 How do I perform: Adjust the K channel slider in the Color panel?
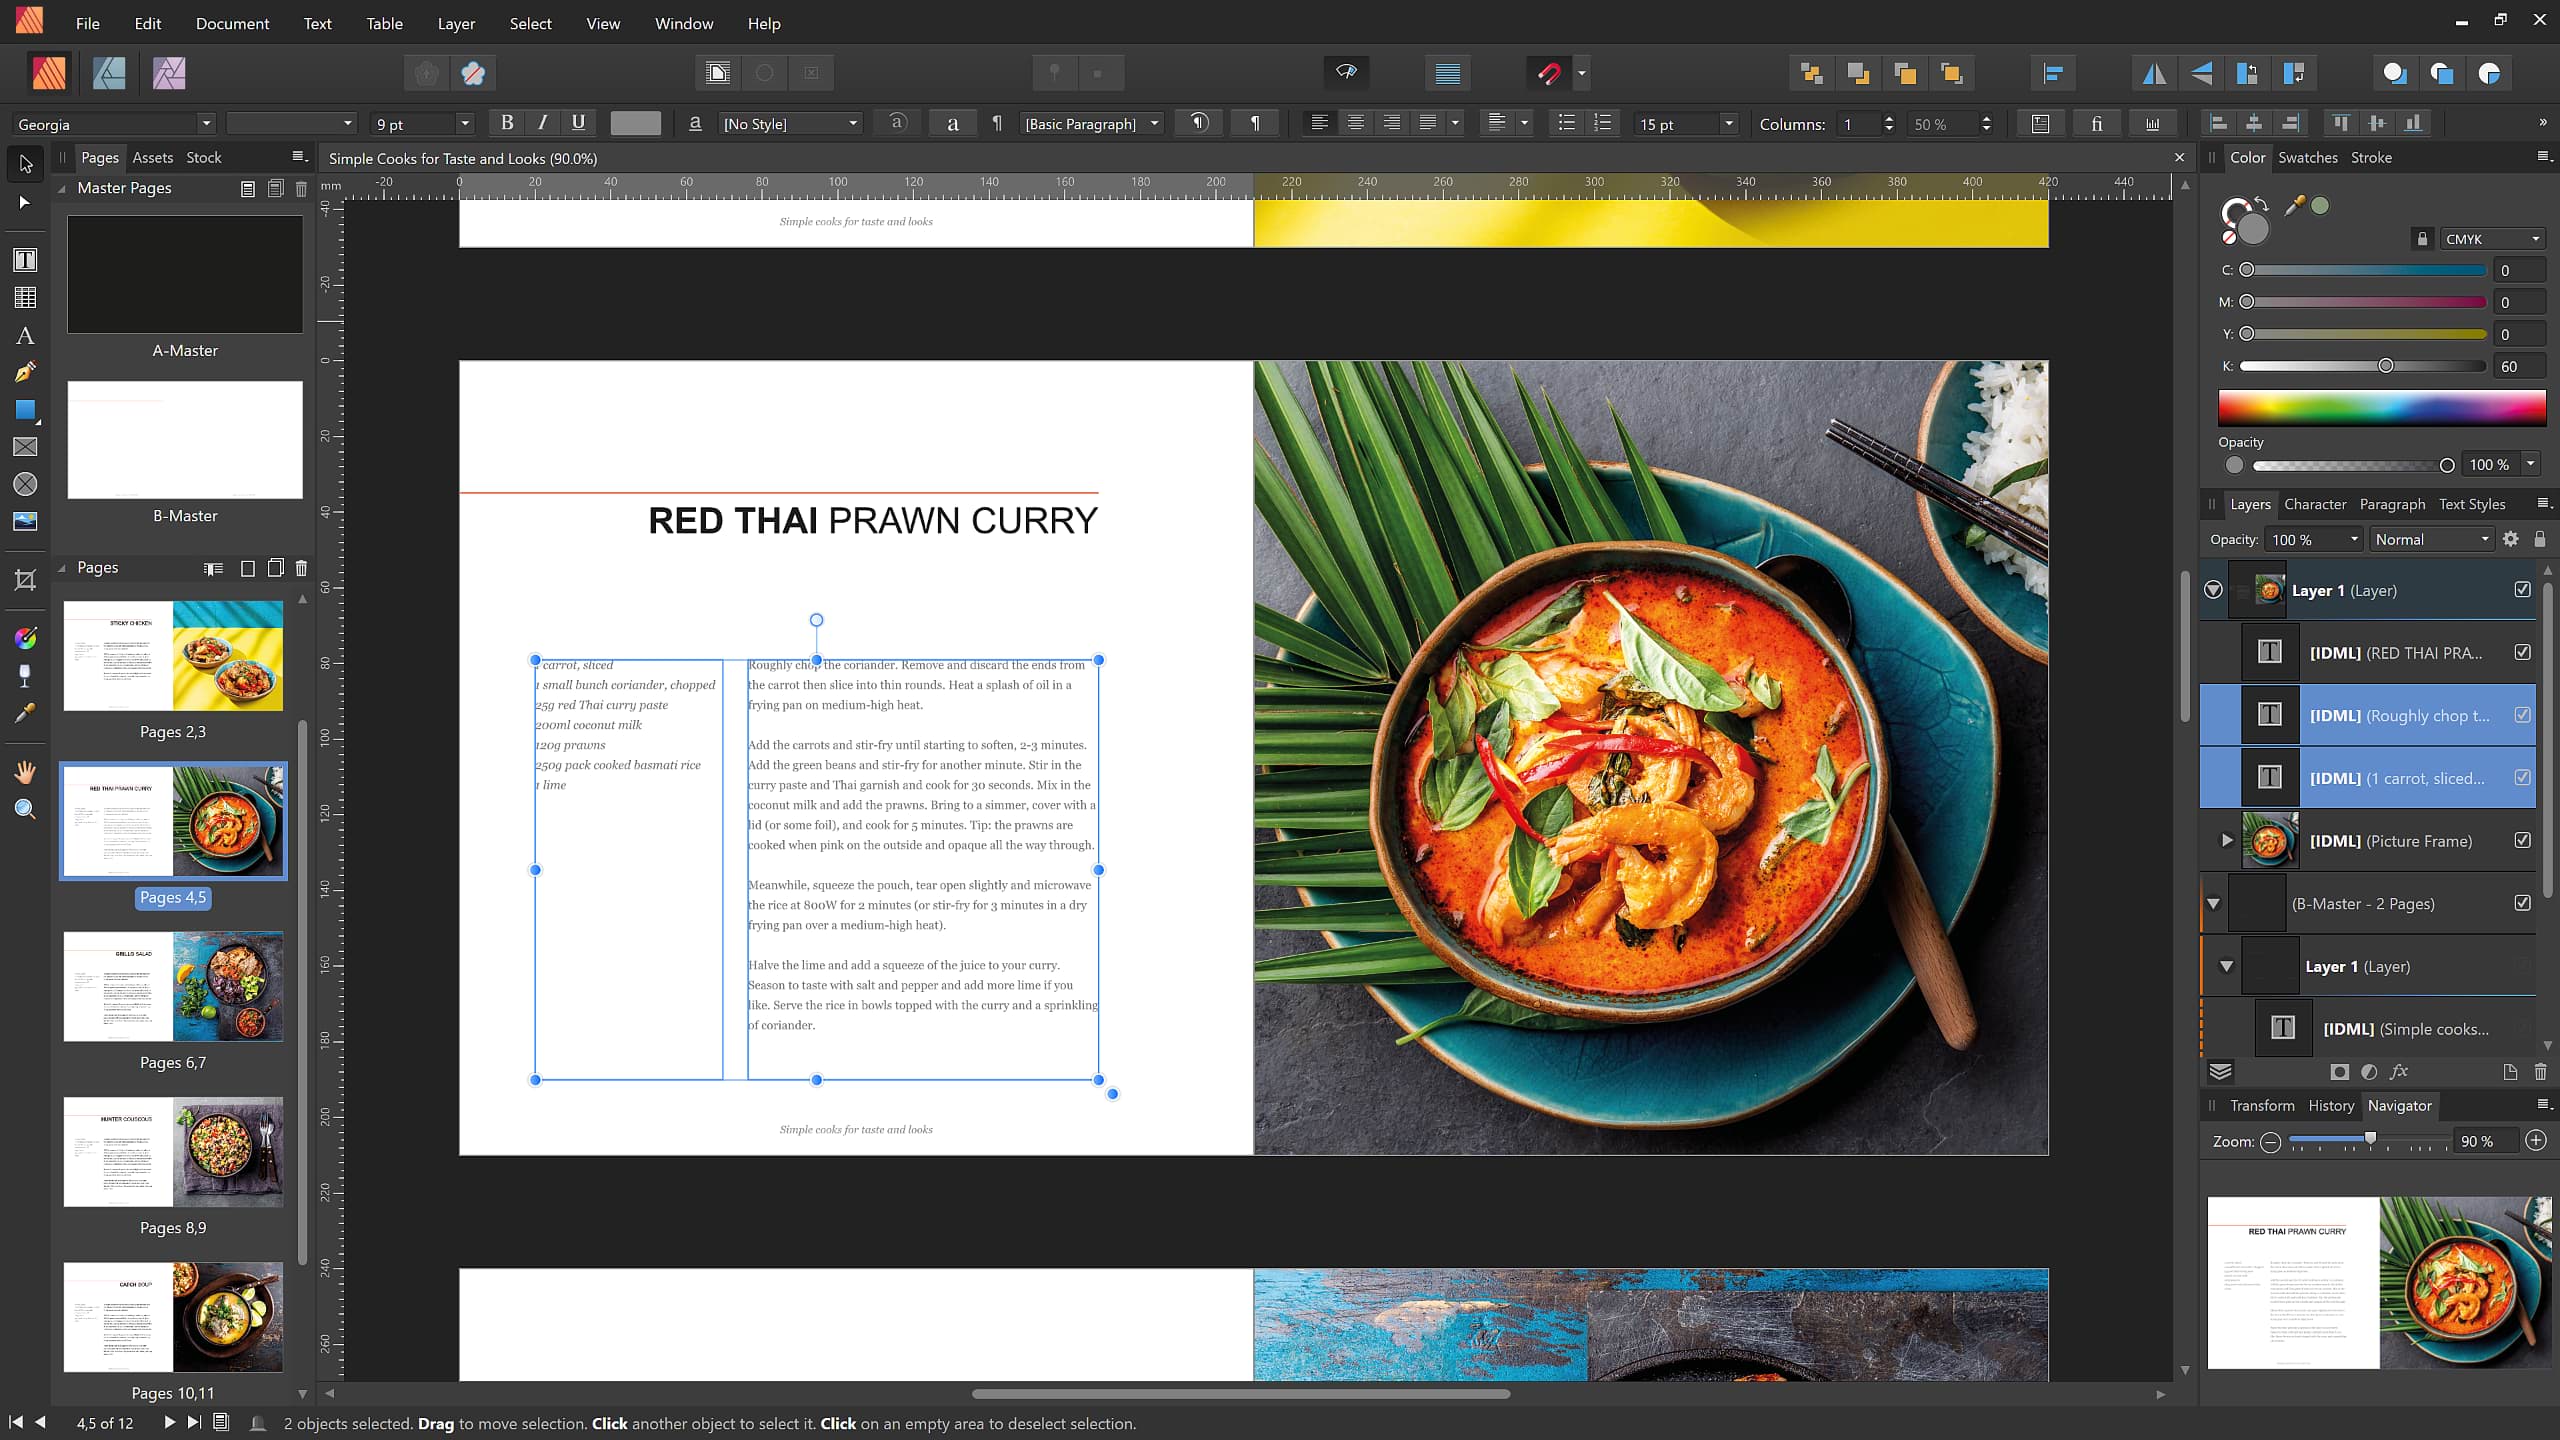[2385, 366]
